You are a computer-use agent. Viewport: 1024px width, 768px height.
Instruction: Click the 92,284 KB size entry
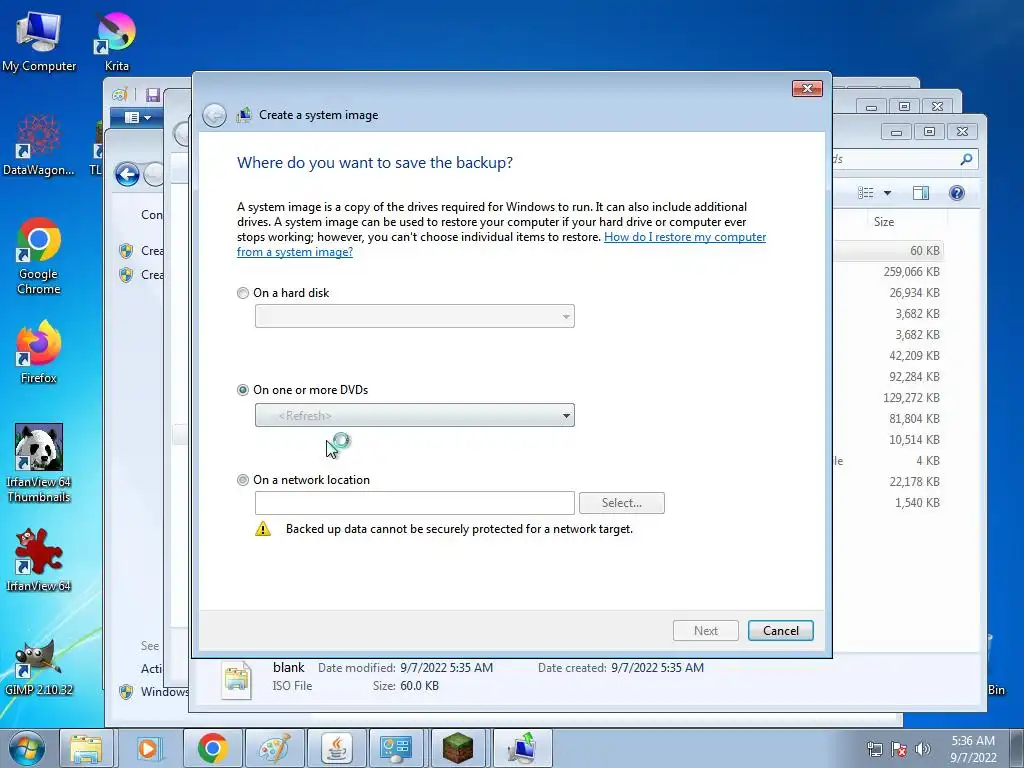914,377
